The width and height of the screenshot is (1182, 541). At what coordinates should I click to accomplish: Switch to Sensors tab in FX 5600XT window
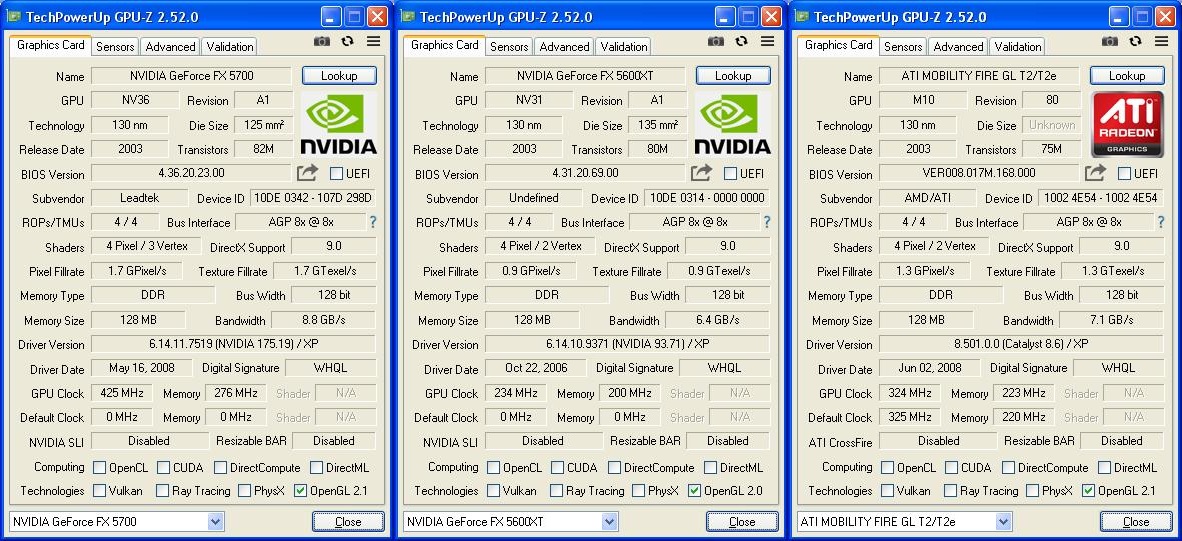pos(510,46)
